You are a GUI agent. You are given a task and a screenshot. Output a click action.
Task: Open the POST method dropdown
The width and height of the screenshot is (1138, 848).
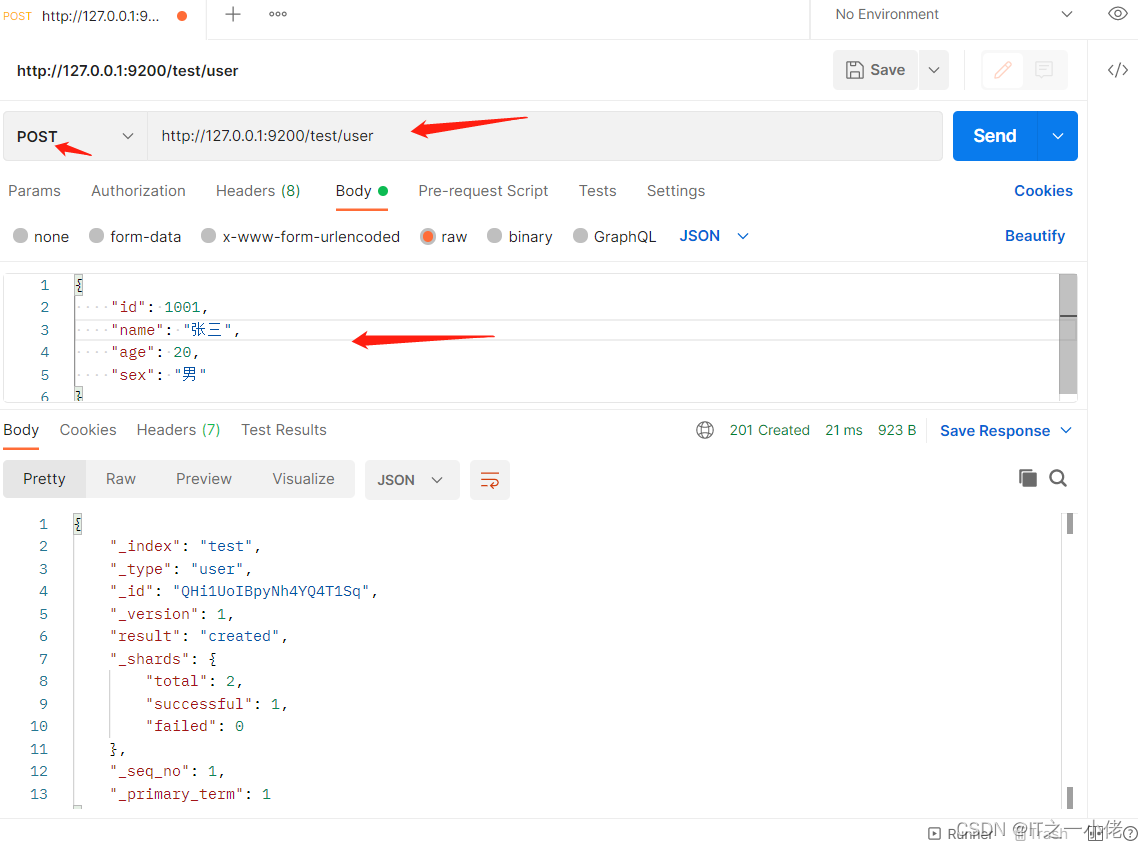tap(75, 136)
